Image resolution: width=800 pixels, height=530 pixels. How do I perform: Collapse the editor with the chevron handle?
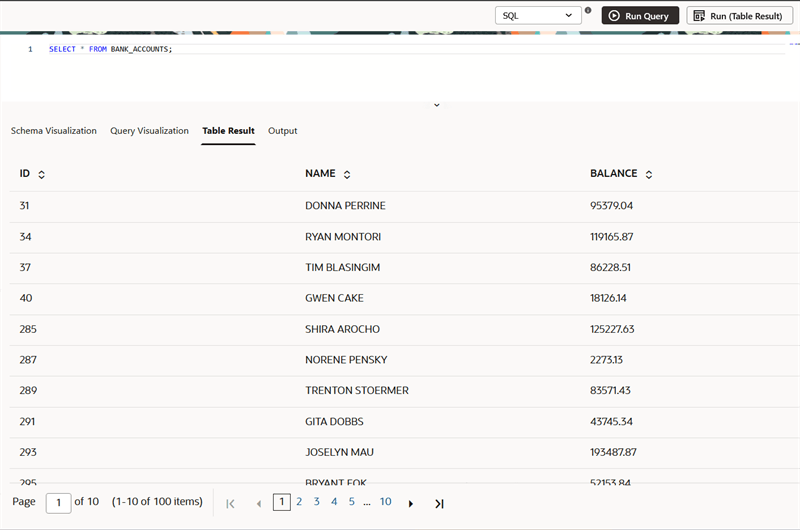pyautogui.click(x=437, y=105)
